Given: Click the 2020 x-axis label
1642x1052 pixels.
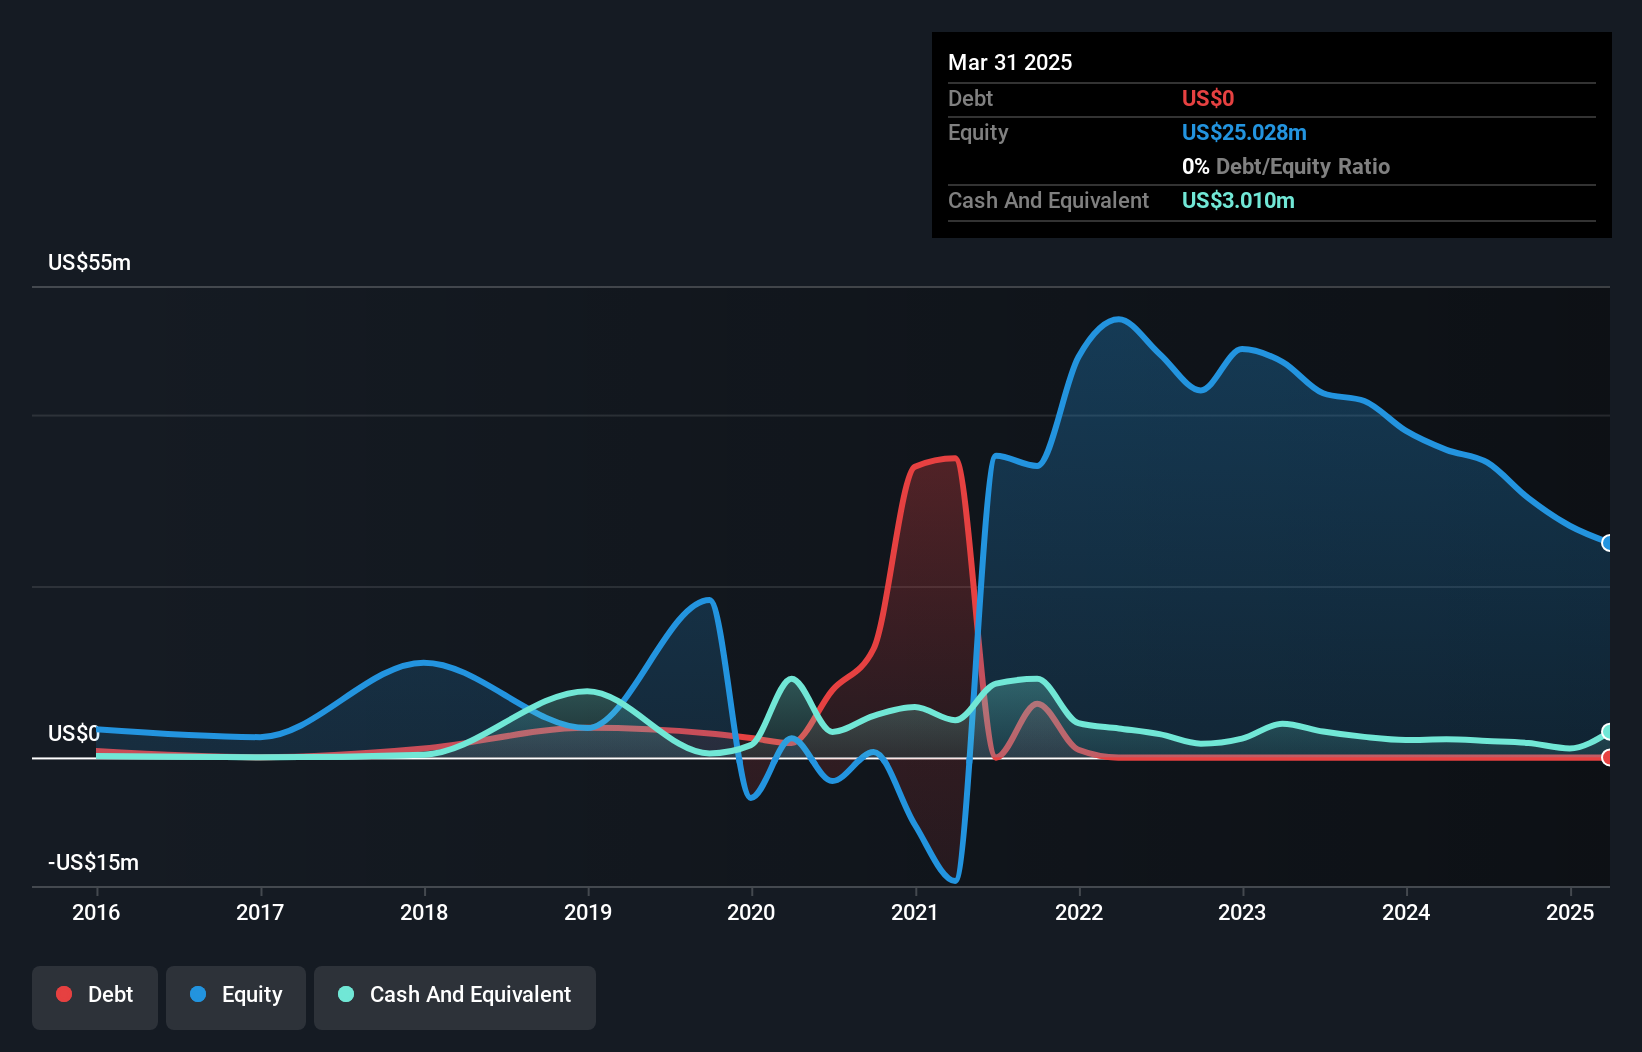Looking at the screenshot, I should [751, 912].
